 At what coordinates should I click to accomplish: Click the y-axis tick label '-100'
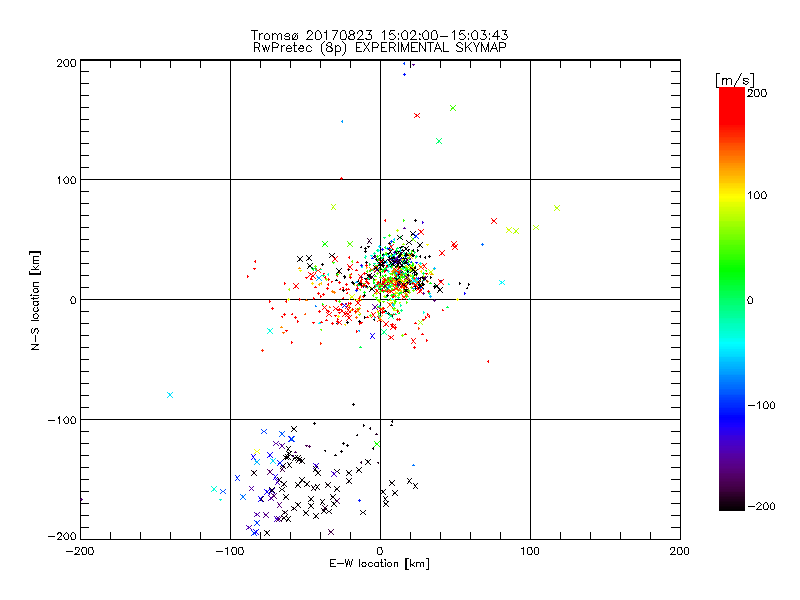pos(62,420)
